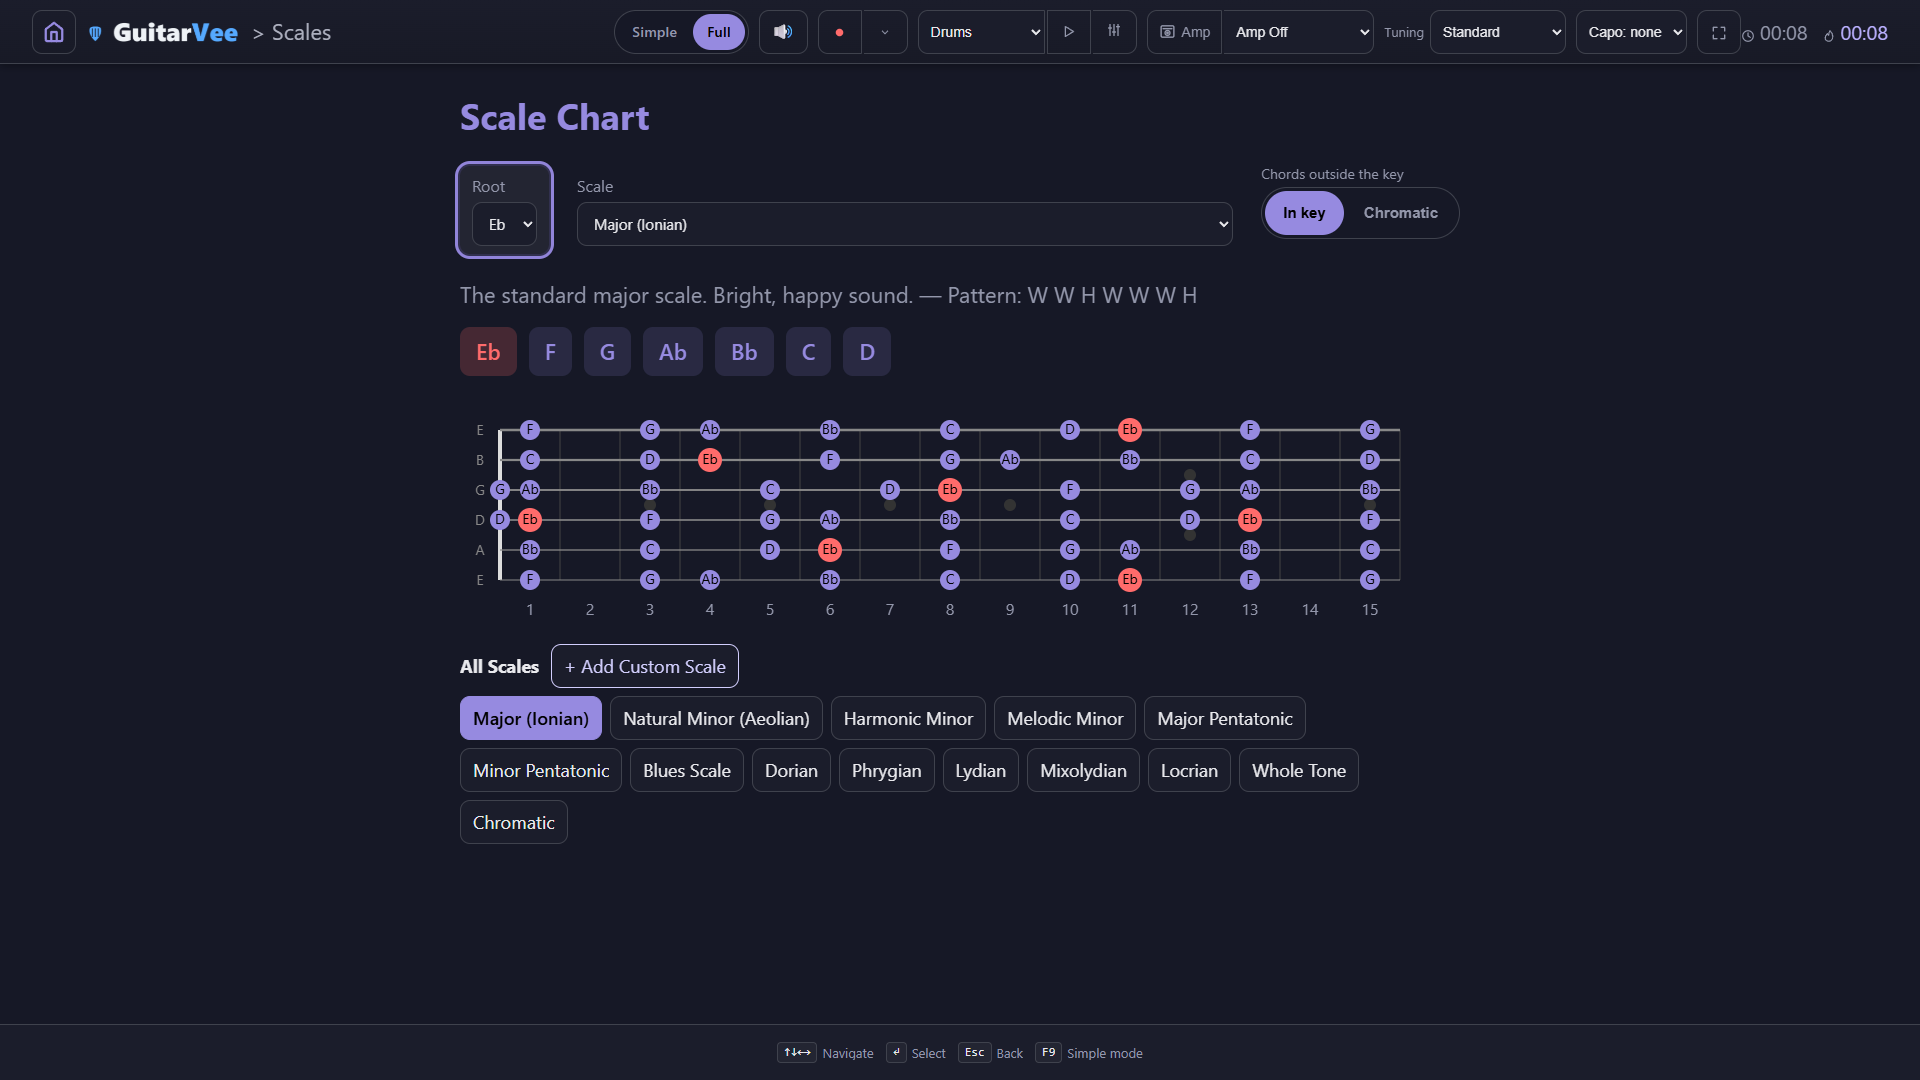Viewport: 1920px width, 1080px height.
Task: Play the drums backing track
Action: pyautogui.click(x=1069, y=32)
